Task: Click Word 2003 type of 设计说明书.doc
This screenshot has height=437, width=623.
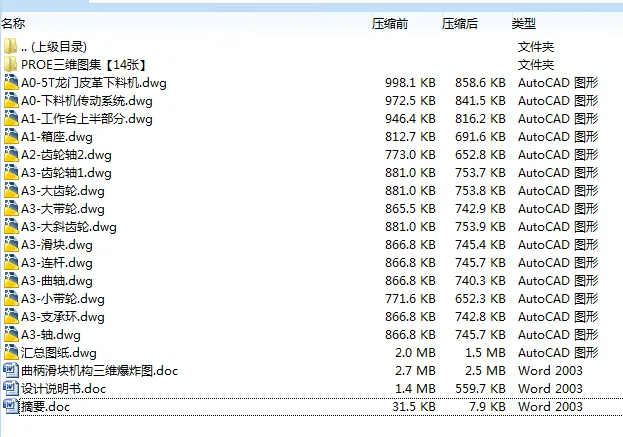Action: pos(550,389)
